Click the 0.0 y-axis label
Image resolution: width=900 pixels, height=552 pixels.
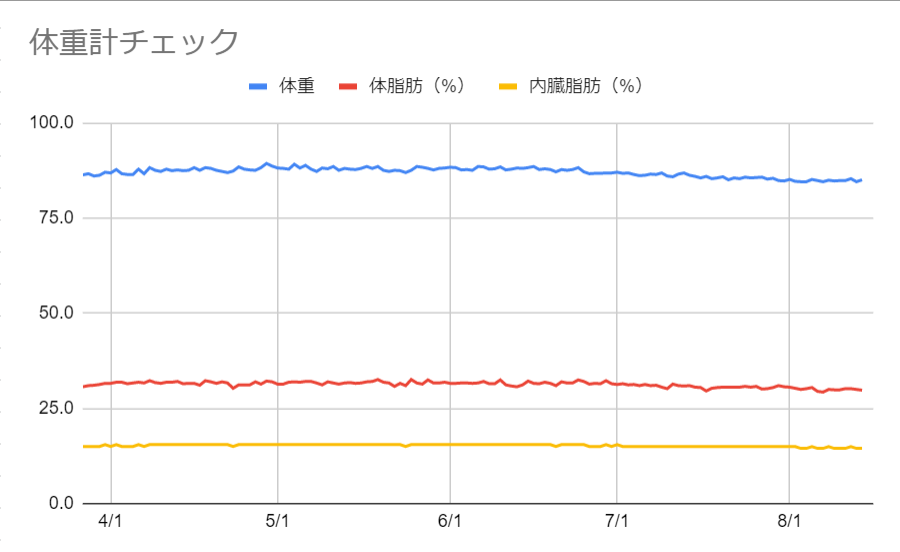[x=61, y=503]
